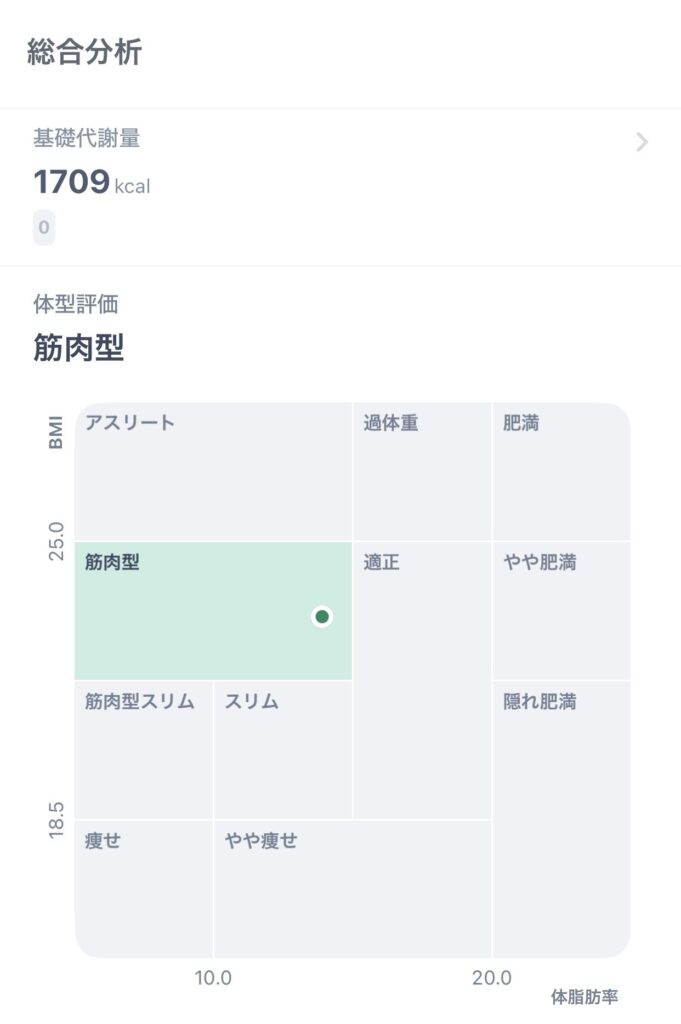Click the 0 change badge

pos(44,228)
